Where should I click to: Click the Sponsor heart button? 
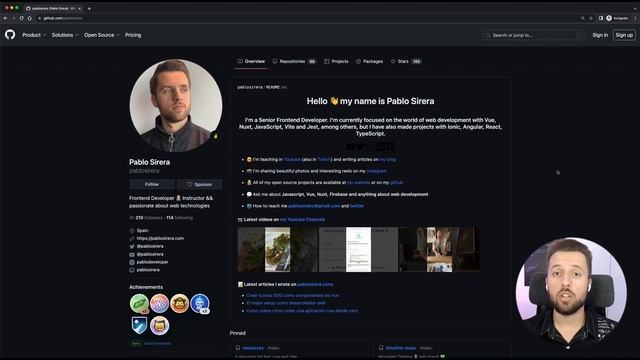click(x=200, y=184)
